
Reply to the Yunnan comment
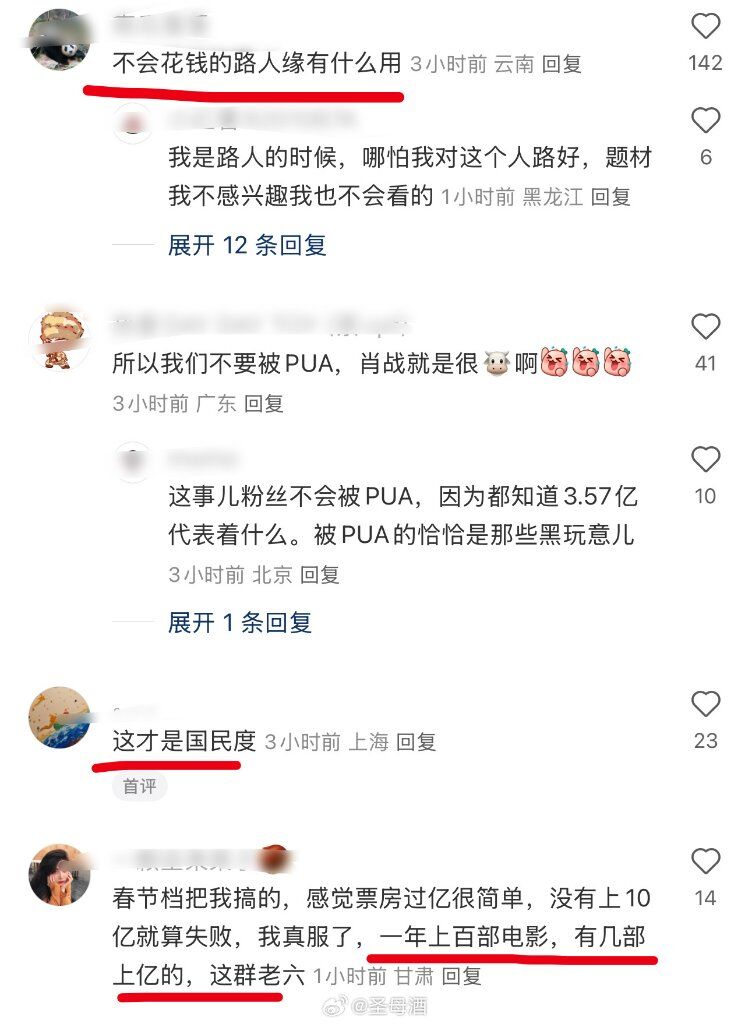562,64
